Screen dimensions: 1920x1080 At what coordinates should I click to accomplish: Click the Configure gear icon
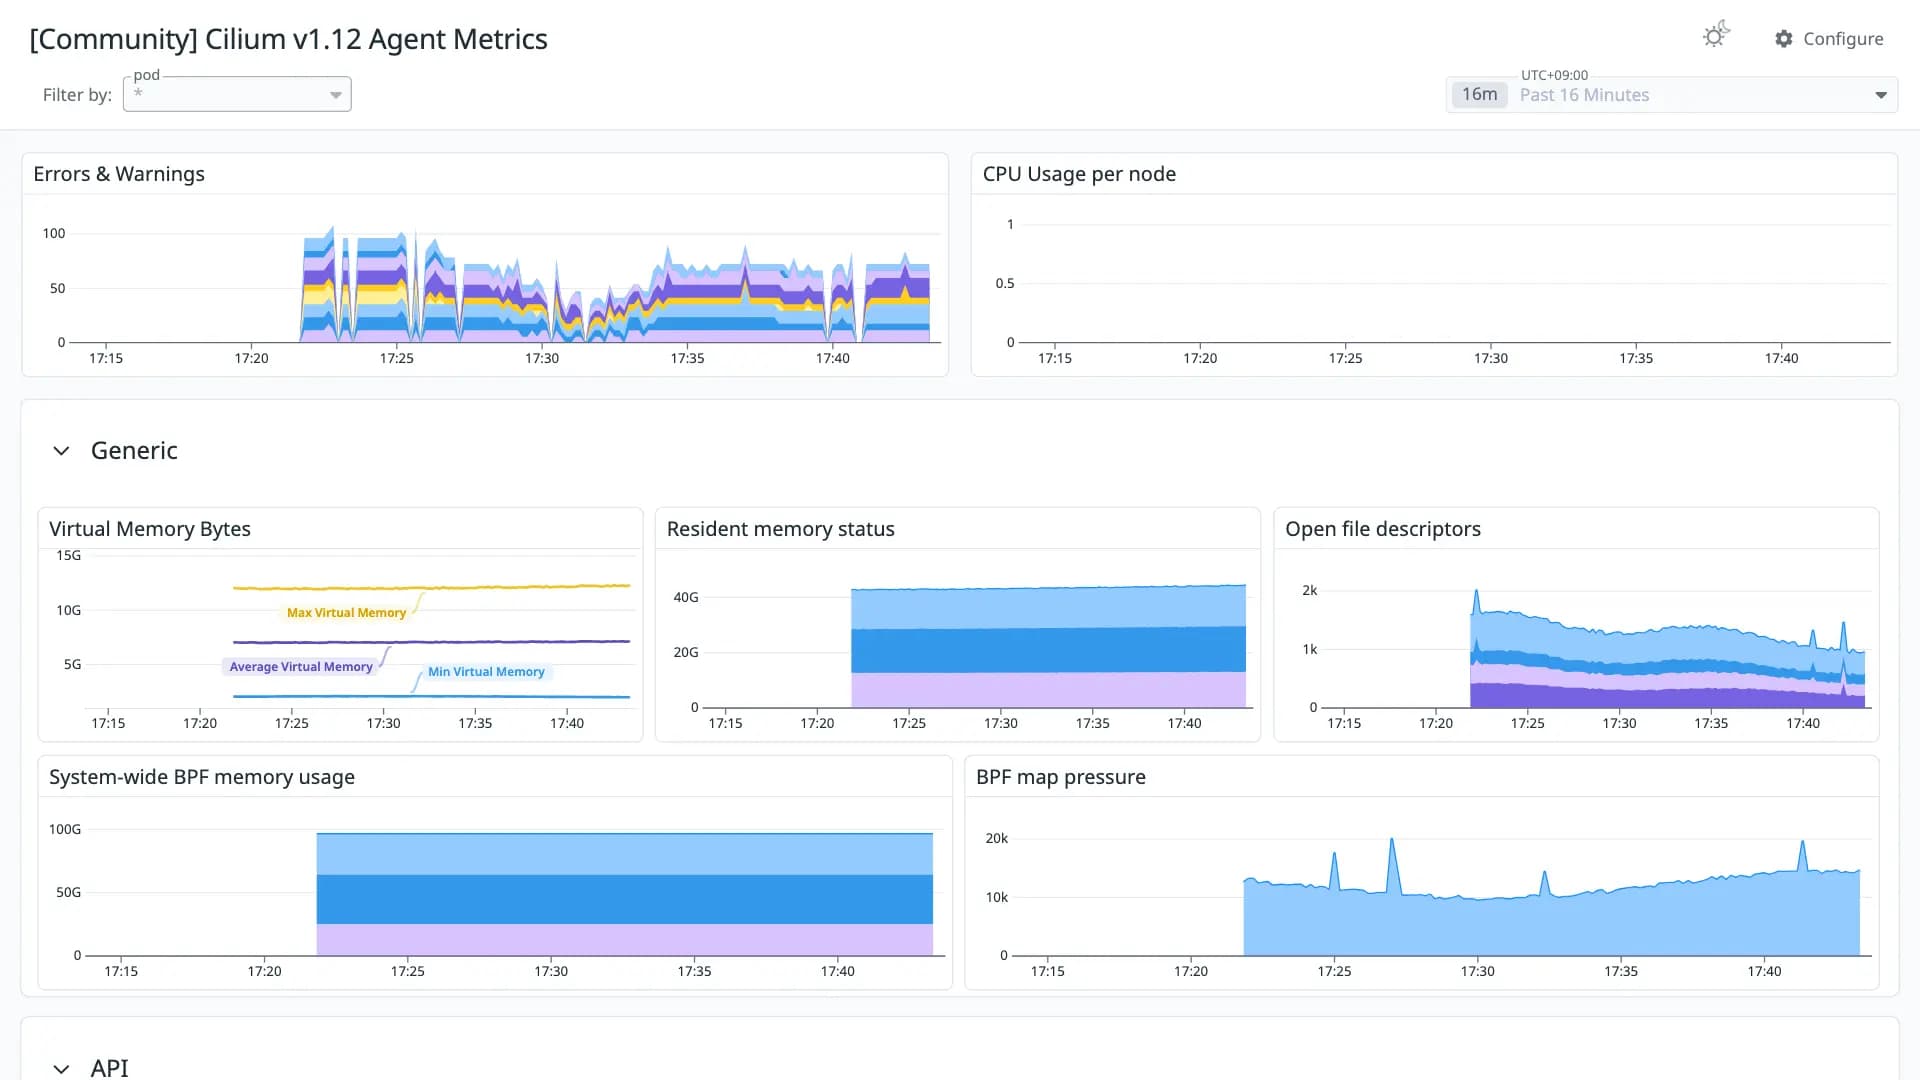[1784, 39]
